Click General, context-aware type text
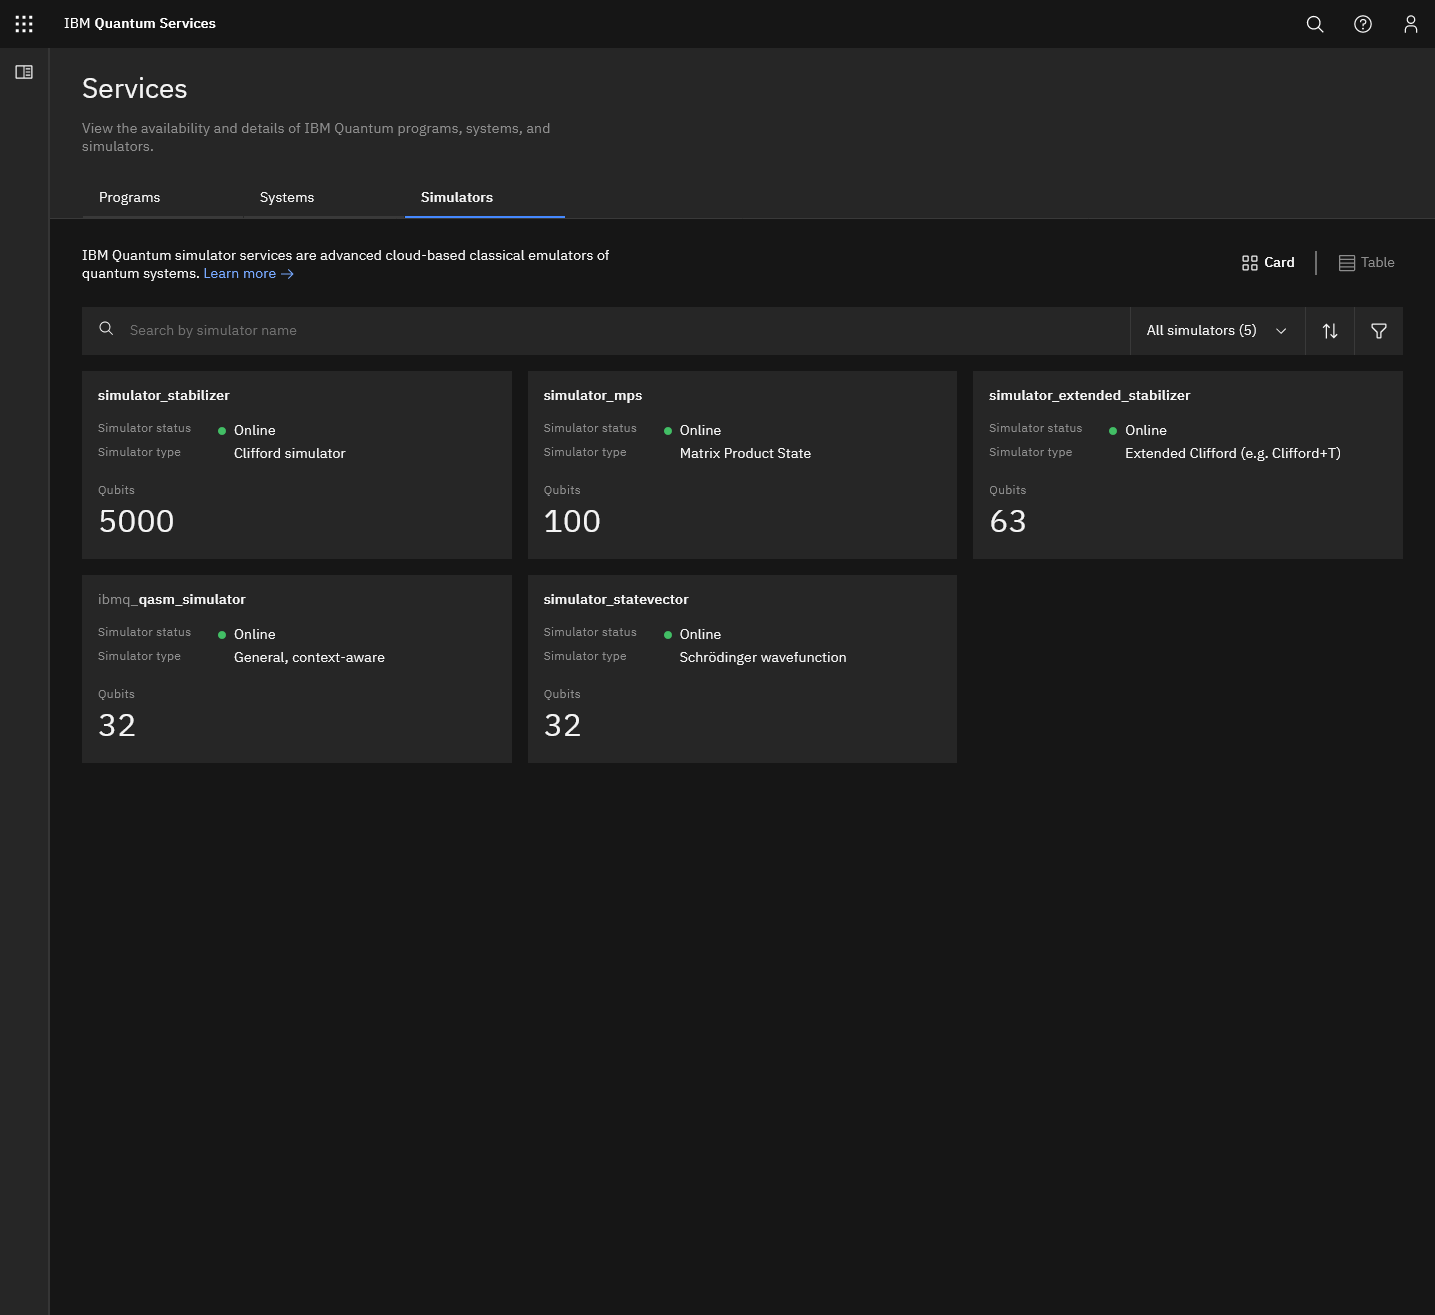Screen dimensions: 1435x1315 coord(309,658)
